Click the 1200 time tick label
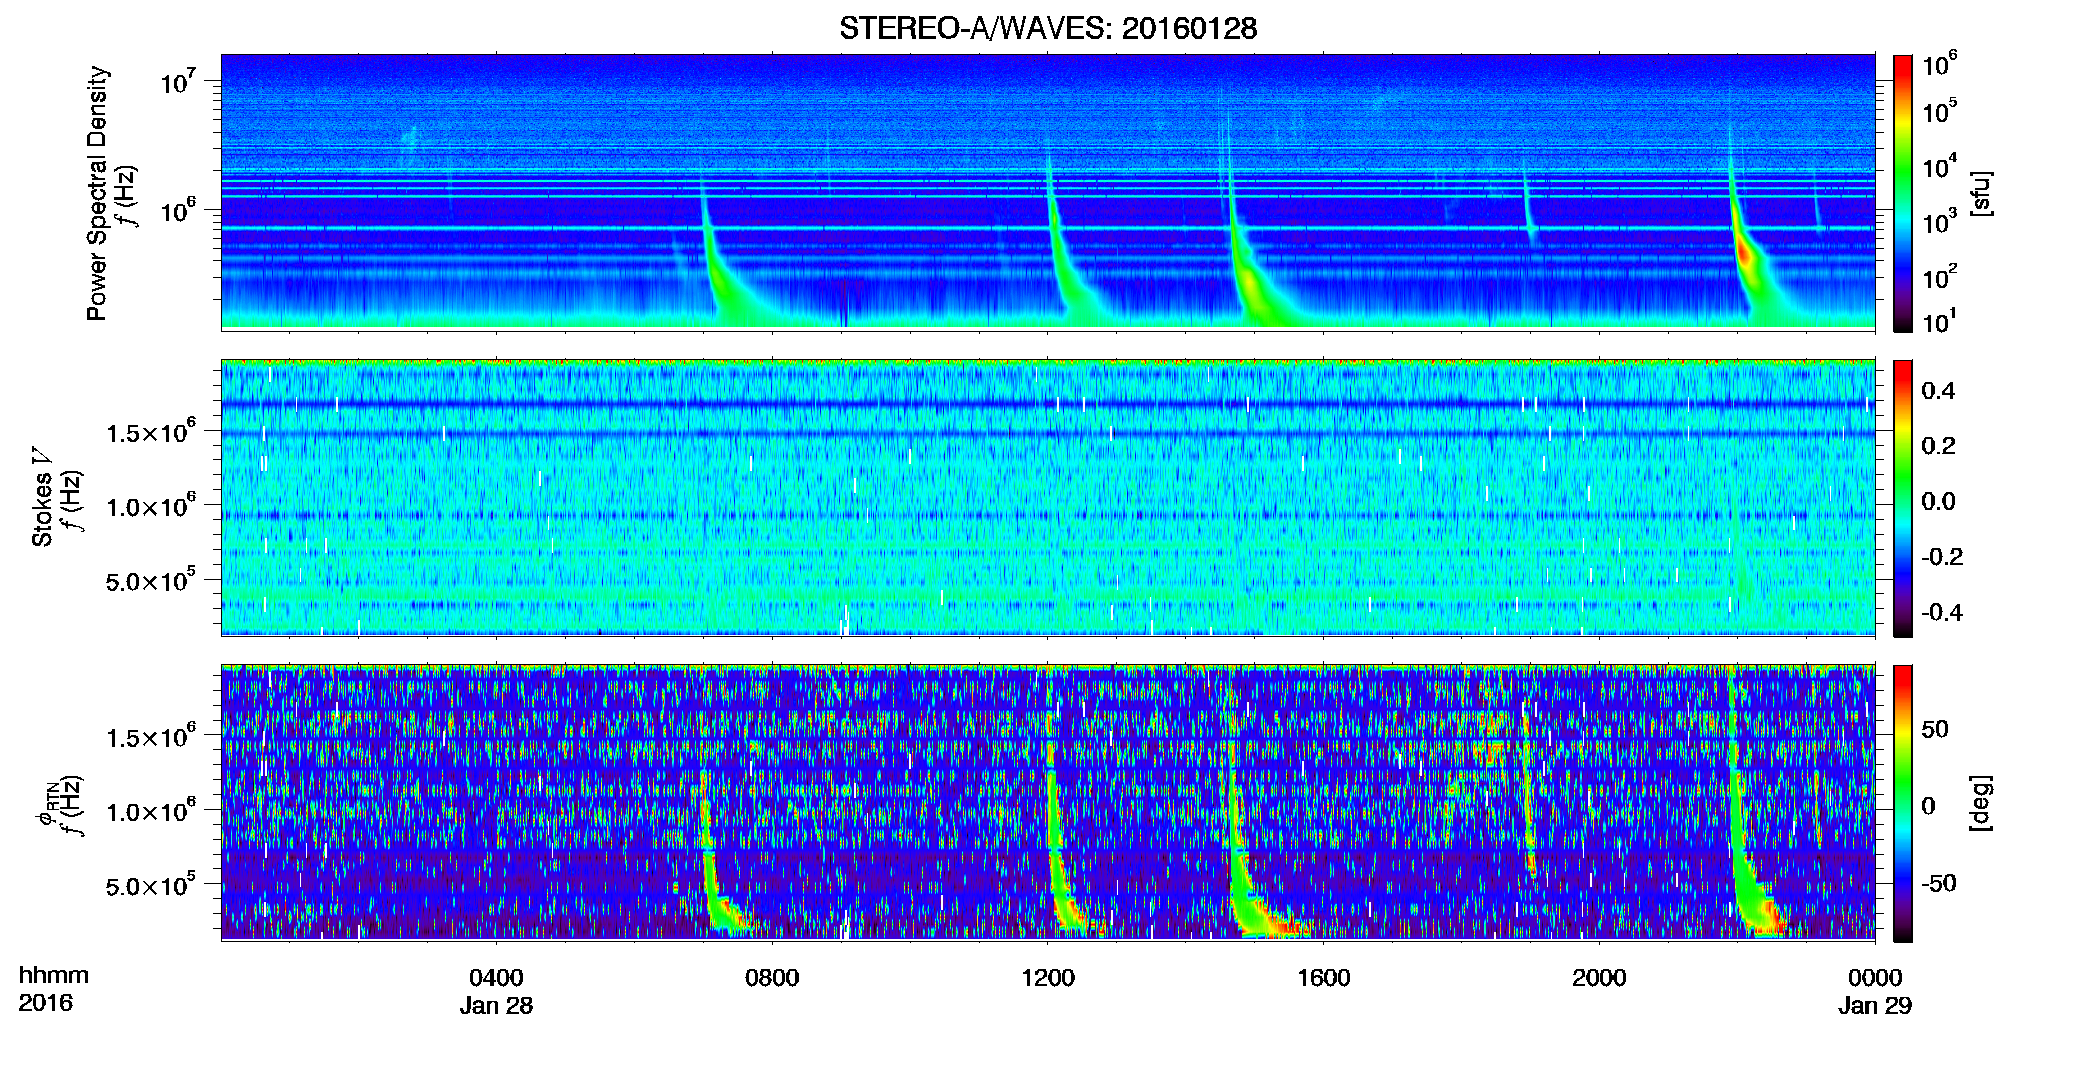 point(1048,978)
